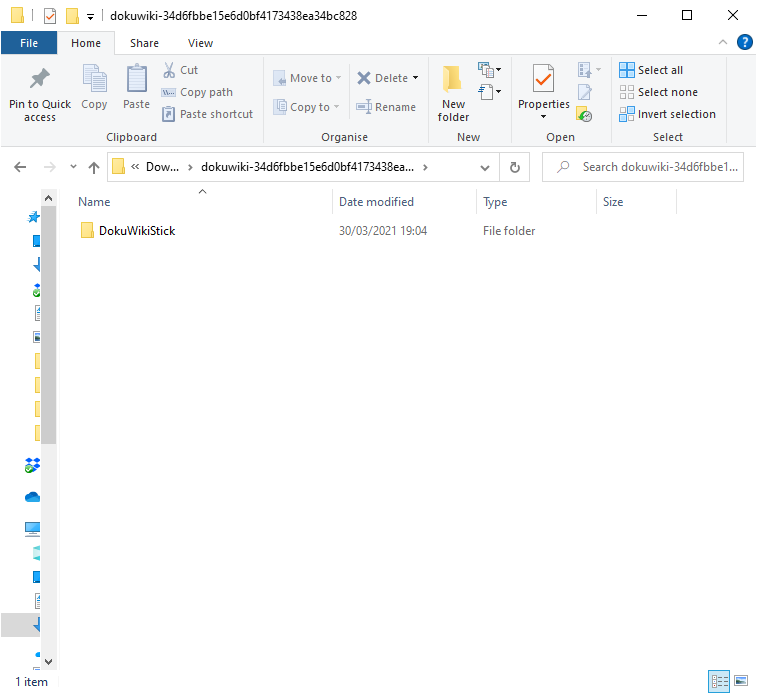Switch to Details view layout
Viewport: 757px width, 694px height.
point(719,681)
